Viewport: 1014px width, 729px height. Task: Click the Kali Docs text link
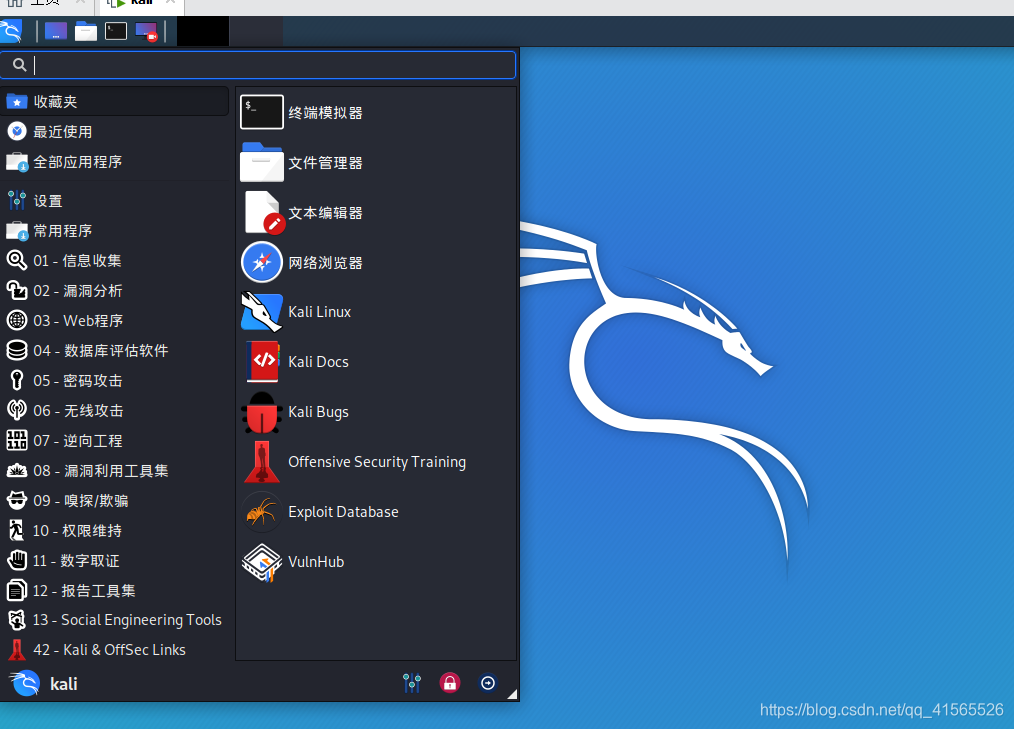coord(318,362)
